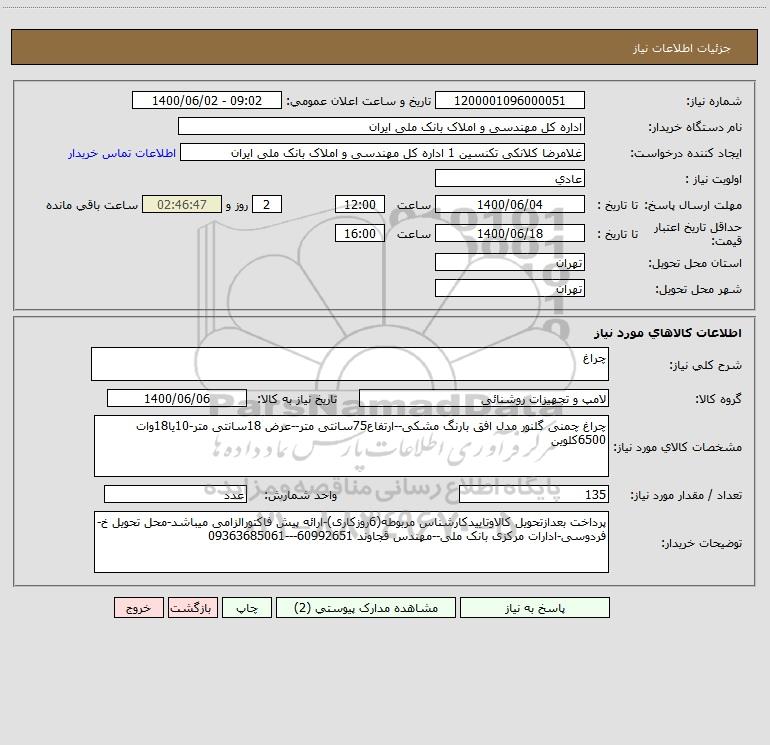Click the خروج exit button
770x745 pixels.
coord(138,608)
